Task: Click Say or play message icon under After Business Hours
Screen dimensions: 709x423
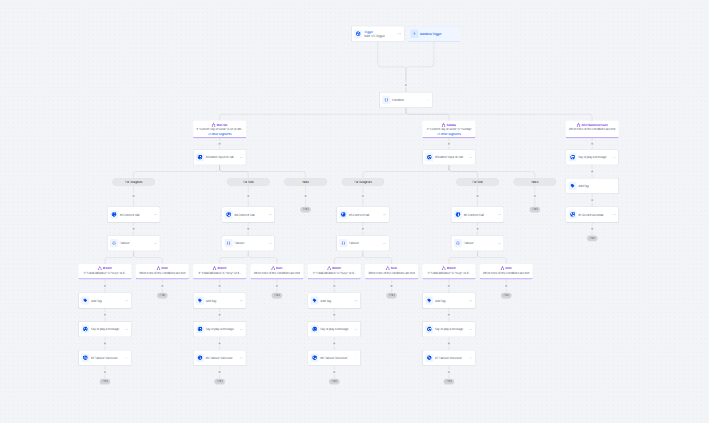Action: [x=572, y=157]
